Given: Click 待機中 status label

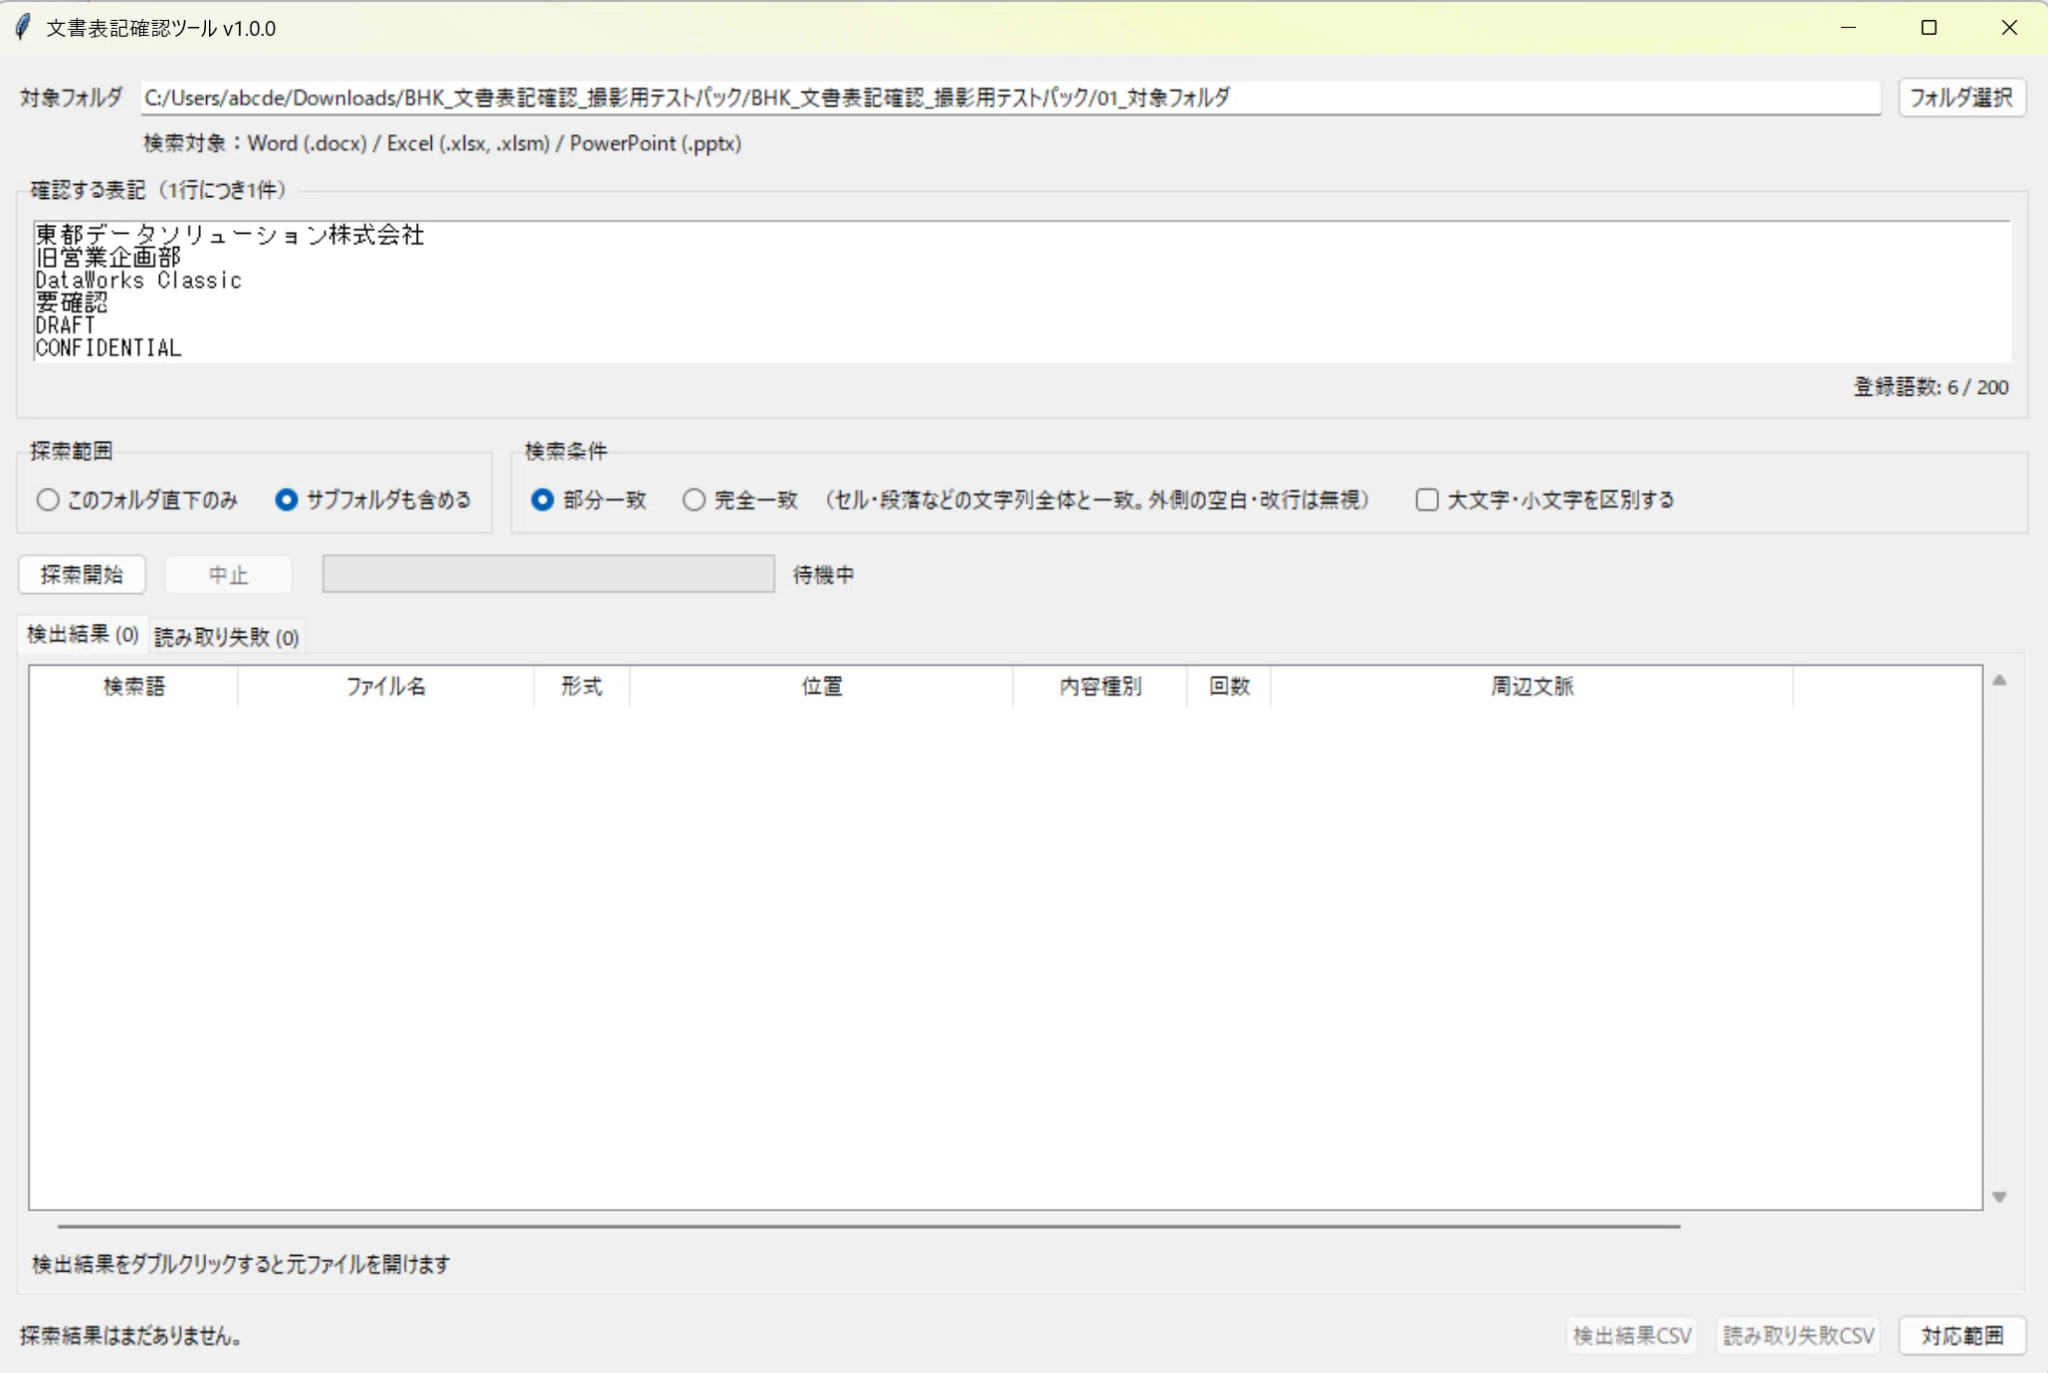Looking at the screenshot, I should pyautogui.click(x=824, y=575).
